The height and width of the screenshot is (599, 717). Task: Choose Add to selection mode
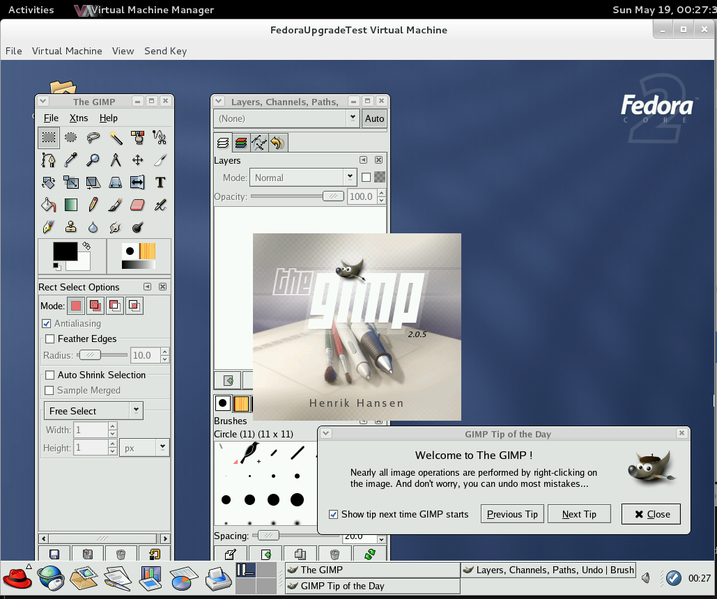[95, 305]
